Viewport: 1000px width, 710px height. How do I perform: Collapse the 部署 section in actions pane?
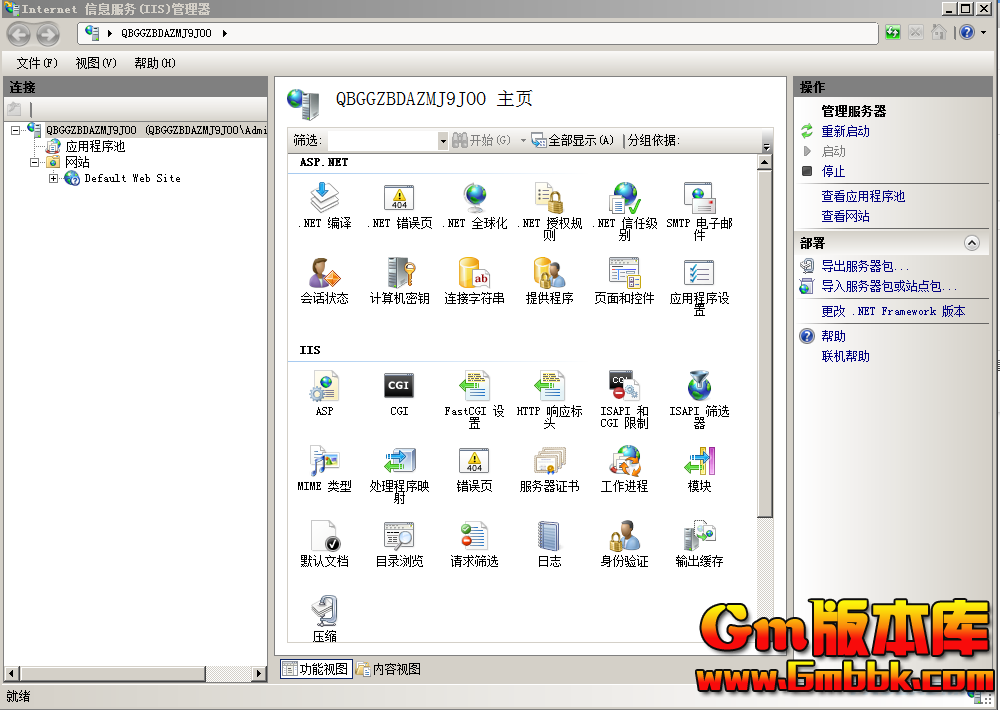click(x=971, y=243)
